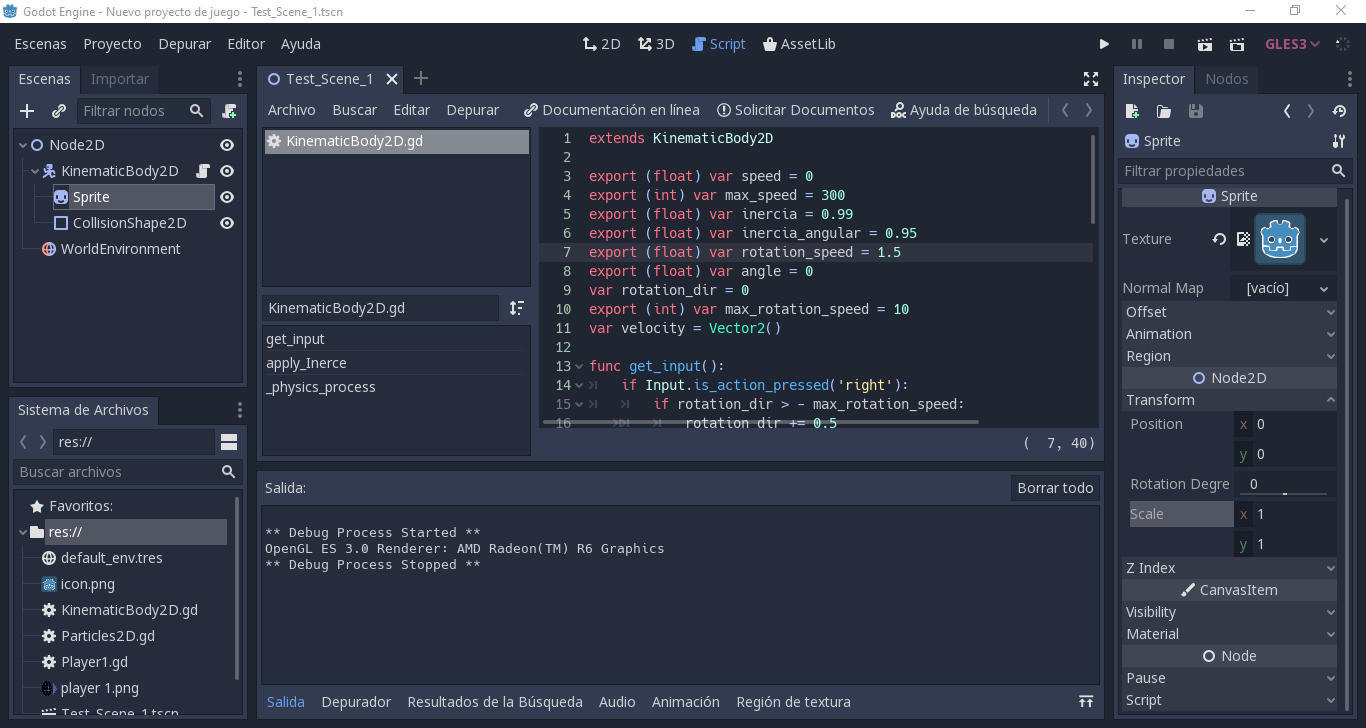This screenshot has height=728, width=1366.
Task: Toggle file system split view mode
Action: tap(229, 442)
